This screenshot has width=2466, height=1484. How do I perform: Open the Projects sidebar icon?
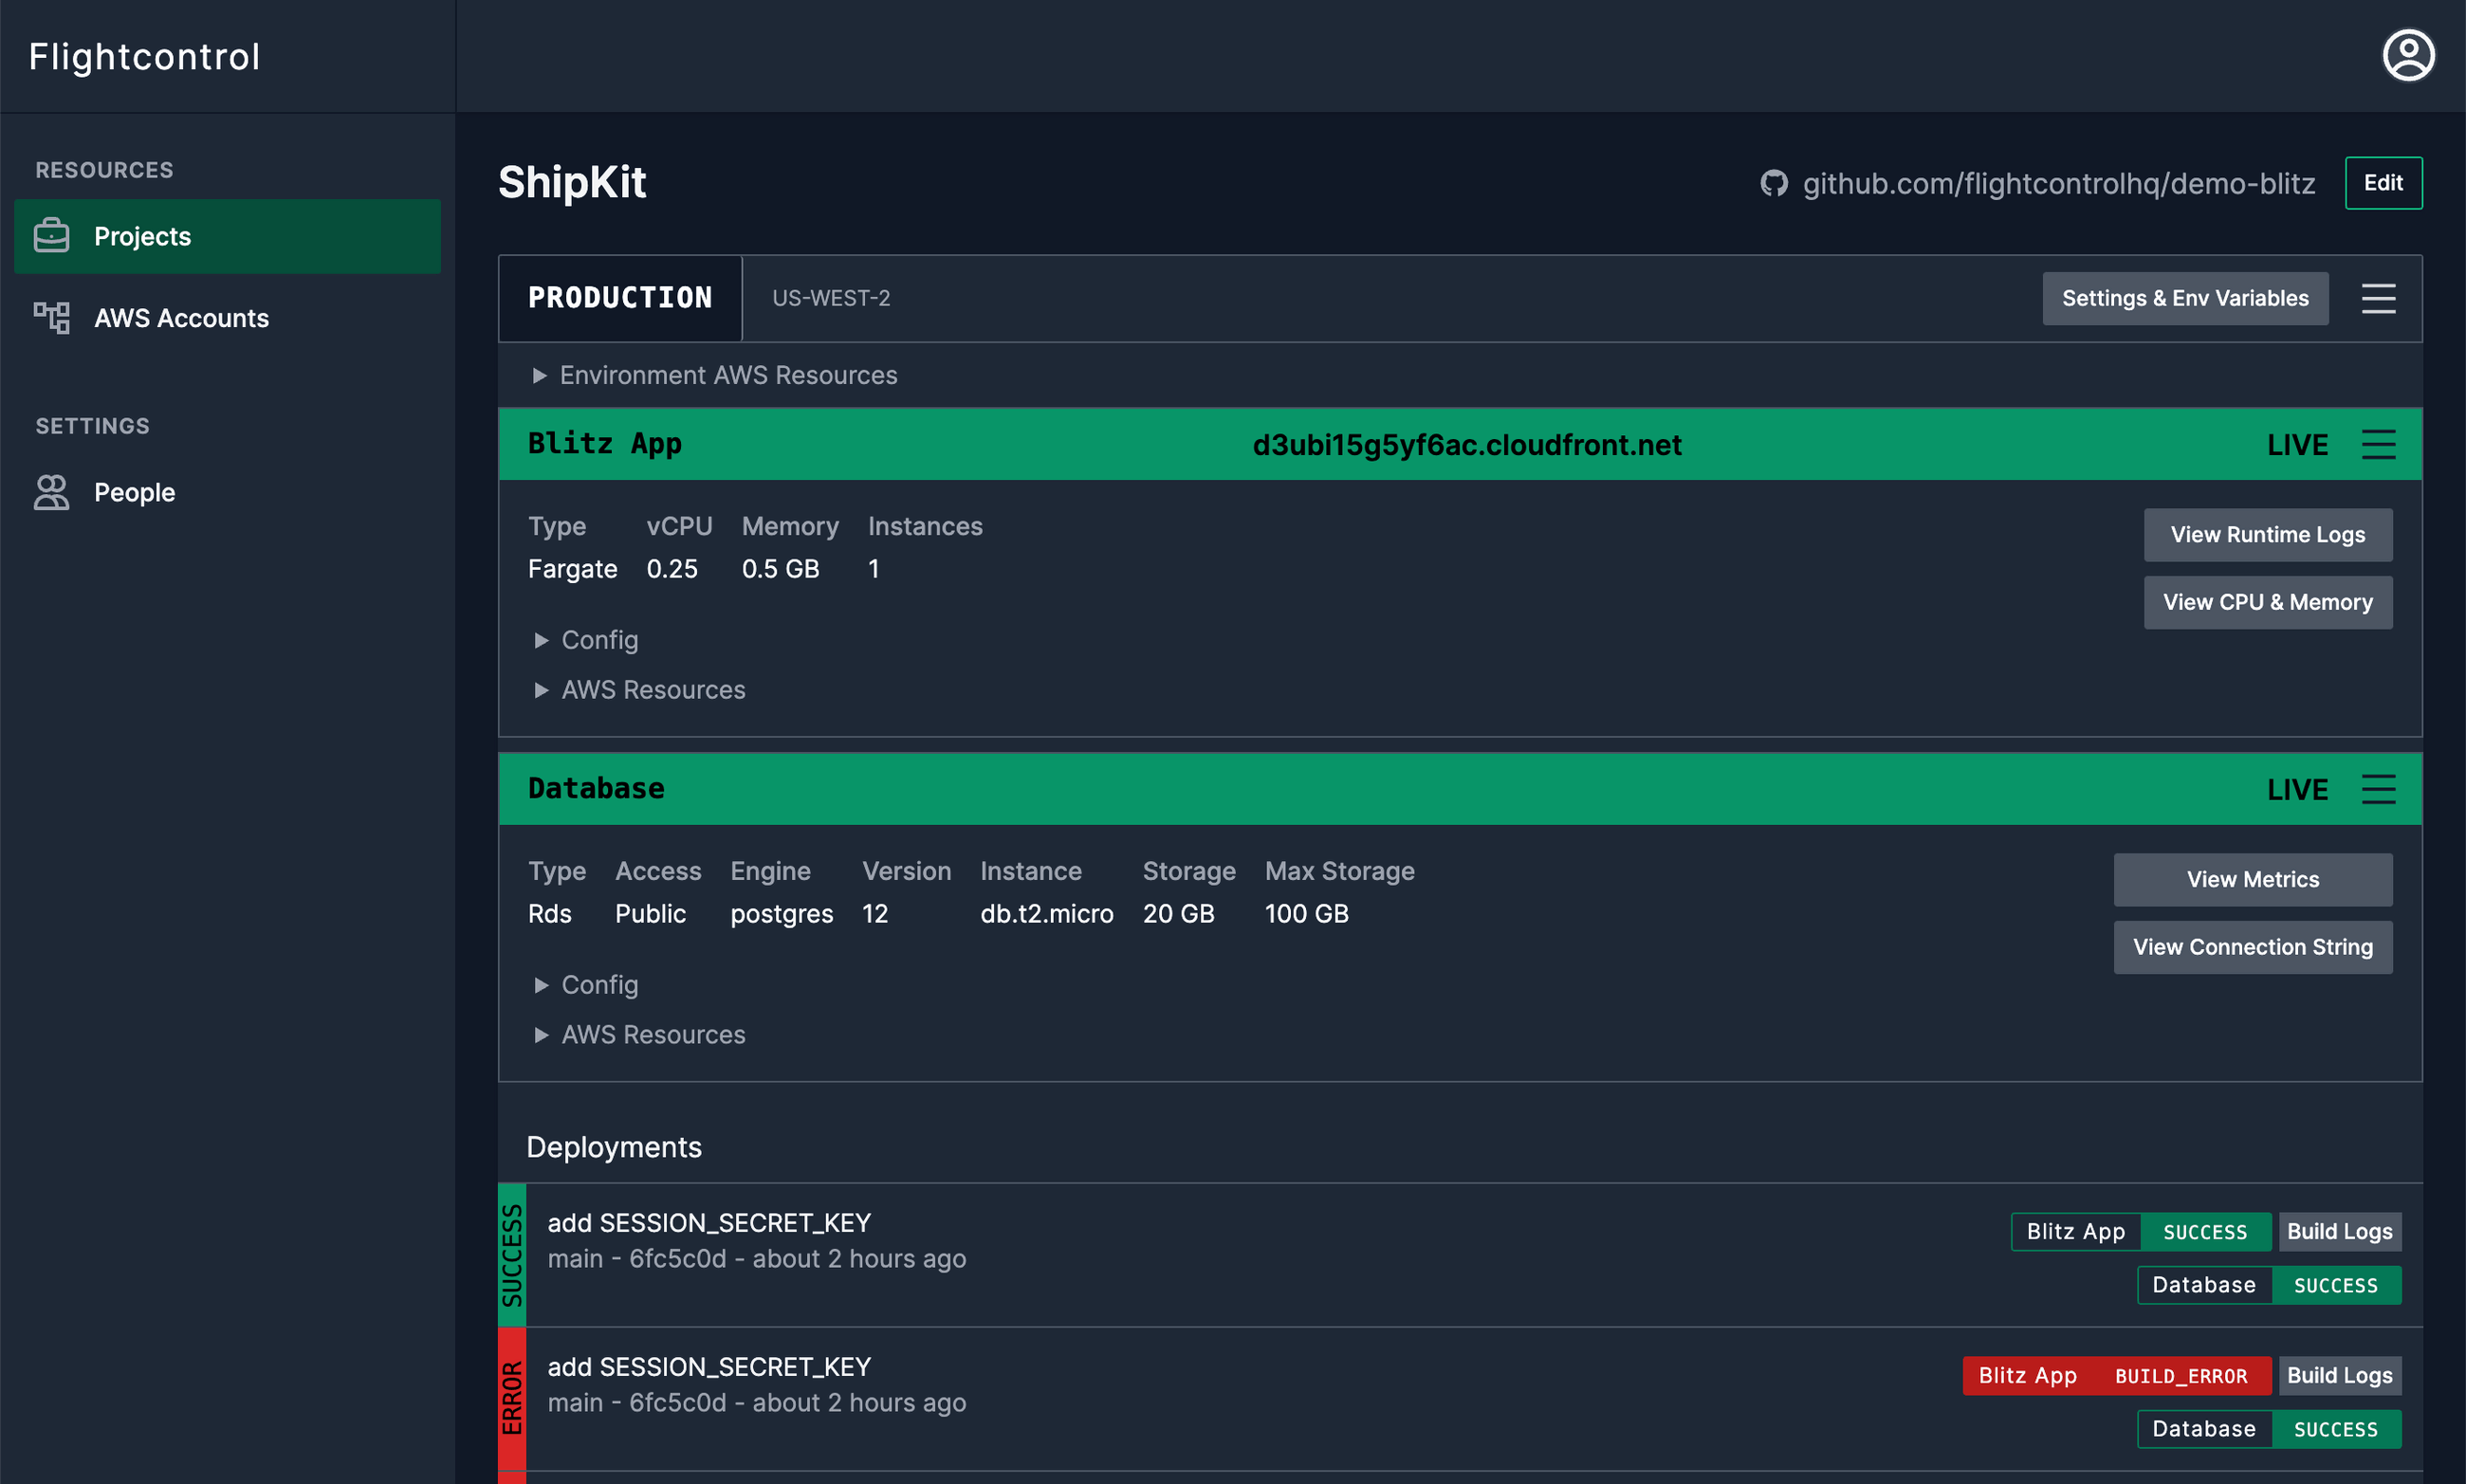click(51, 236)
